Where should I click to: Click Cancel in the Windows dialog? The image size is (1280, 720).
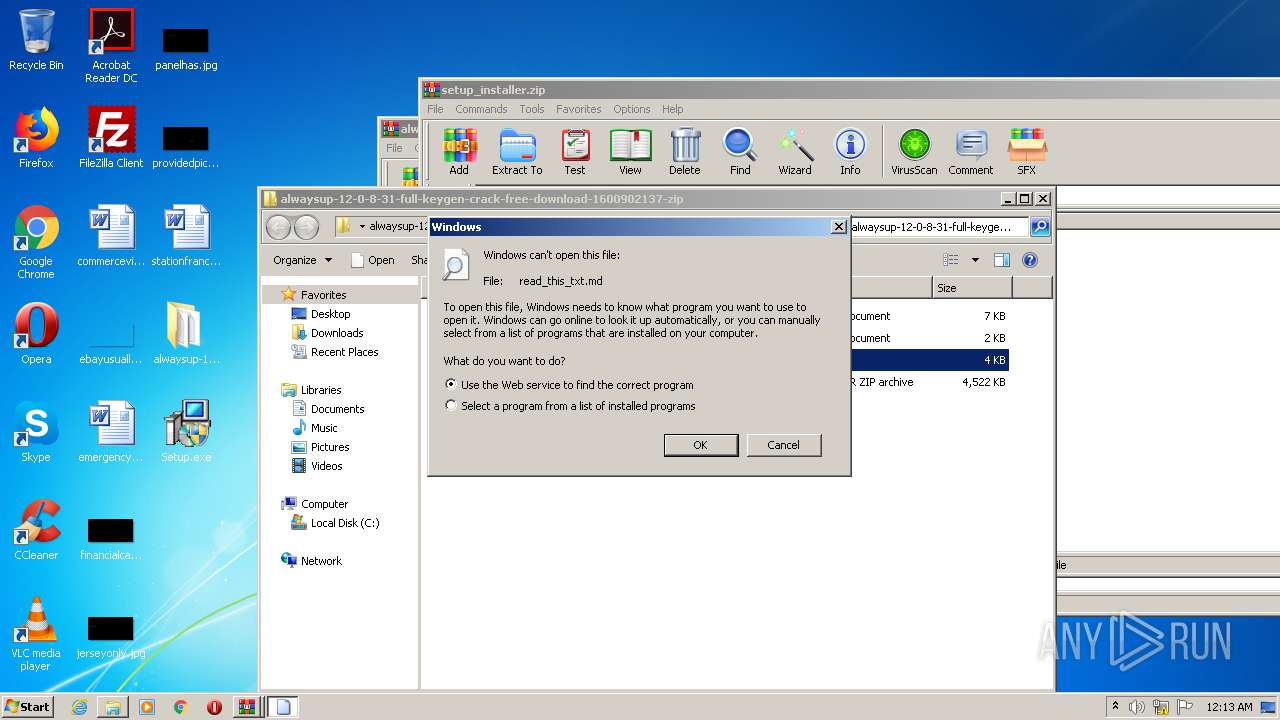[x=784, y=445]
